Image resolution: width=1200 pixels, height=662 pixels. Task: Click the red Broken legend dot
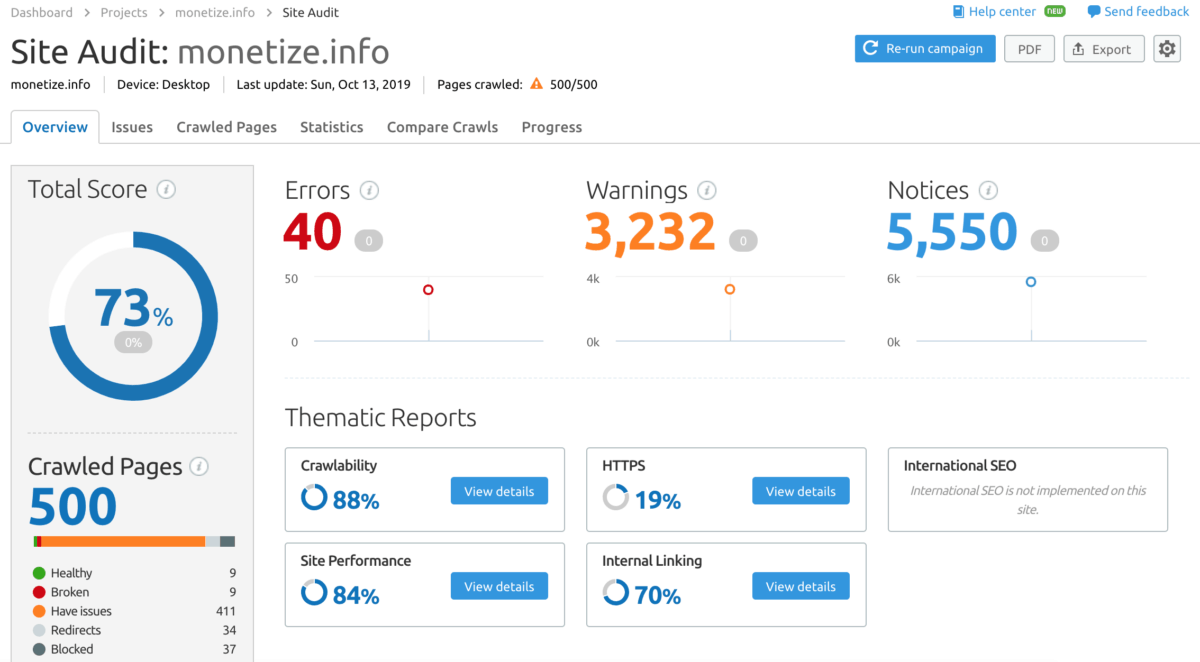point(39,592)
